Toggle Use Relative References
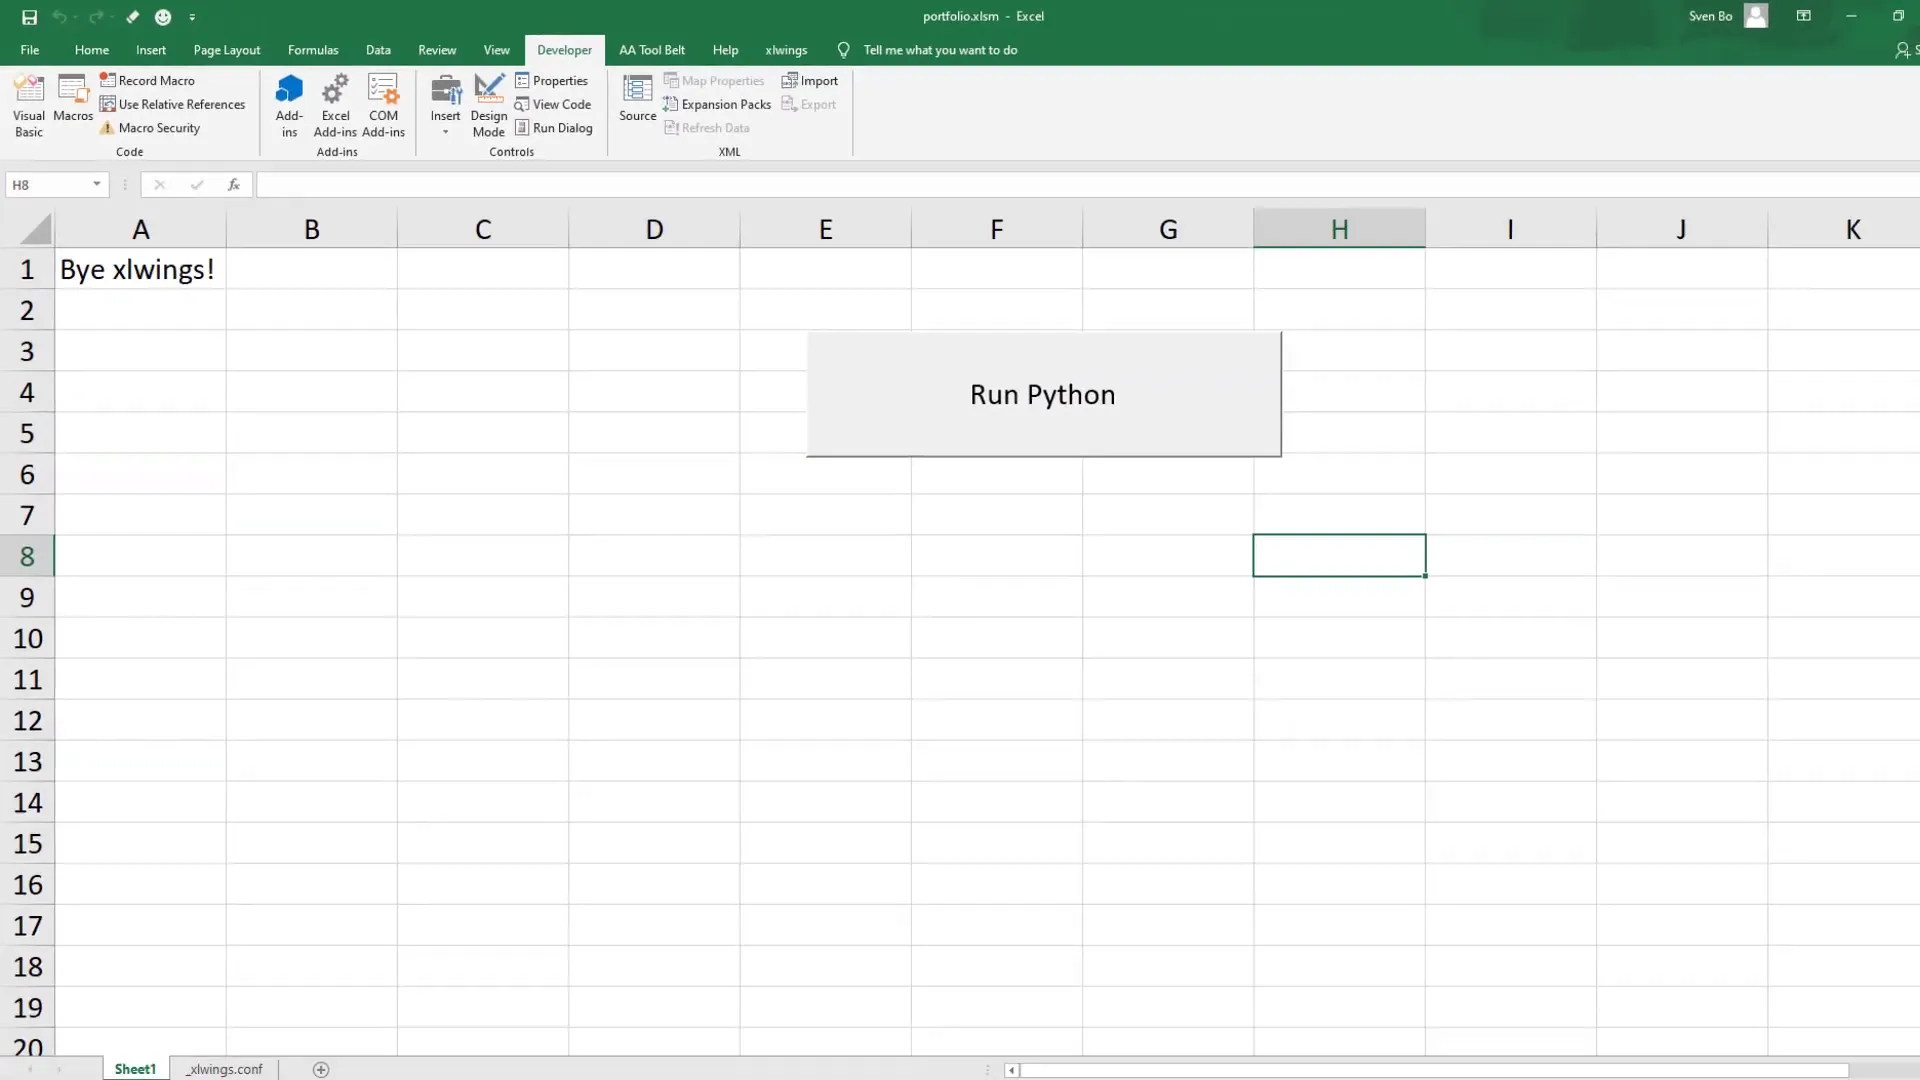 180,104
